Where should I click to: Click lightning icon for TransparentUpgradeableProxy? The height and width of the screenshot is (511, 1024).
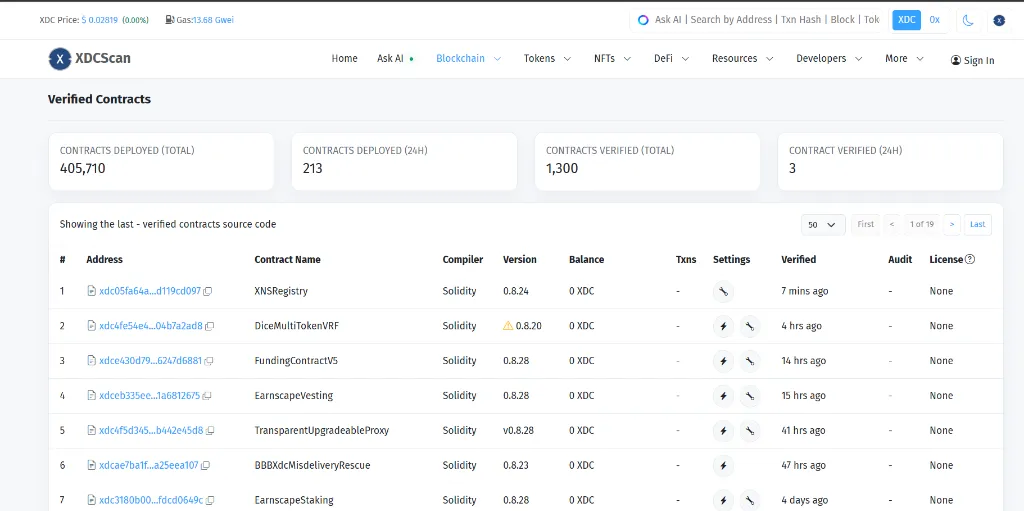tap(723, 431)
